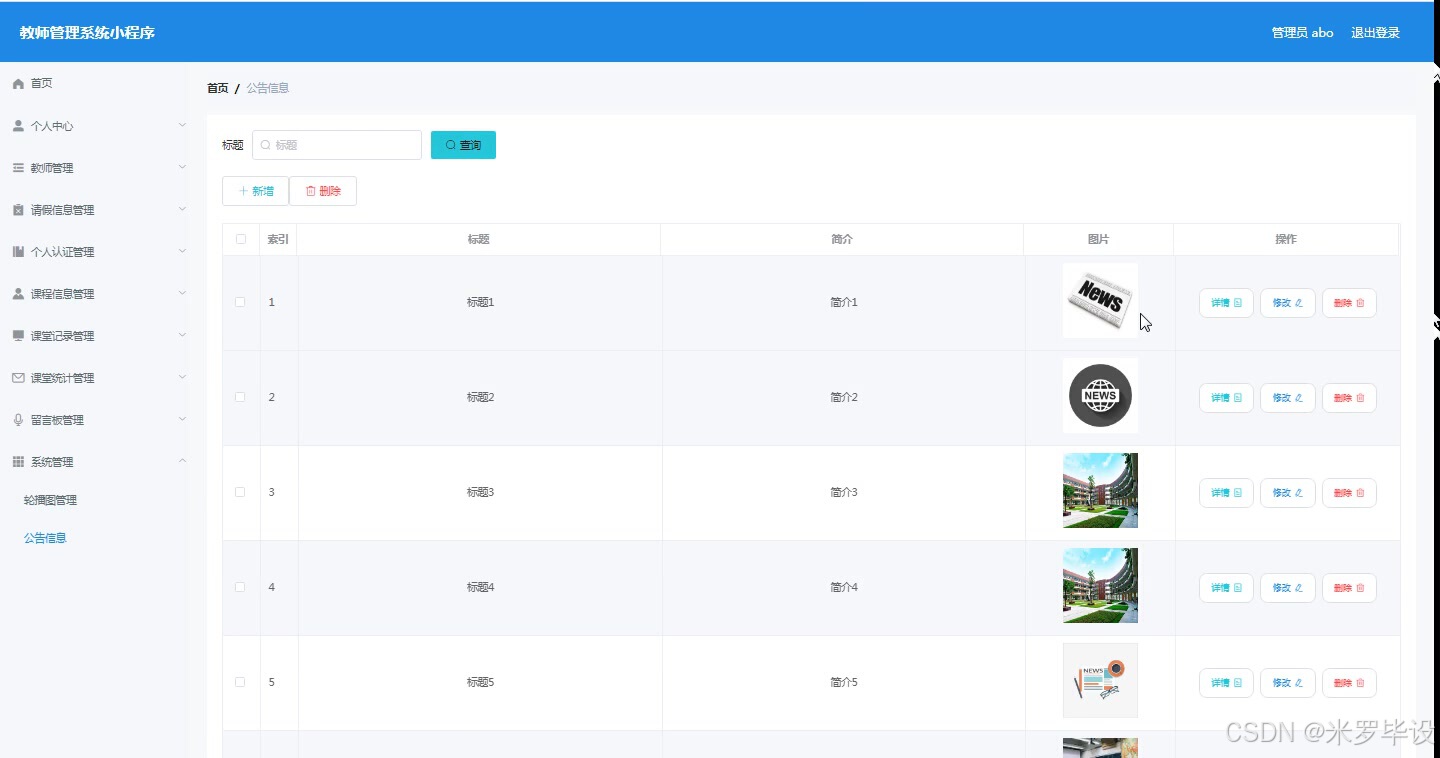Select the 公告信息 submenu item
Viewport: 1440px width, 758px height.
[x=45, y=538]
